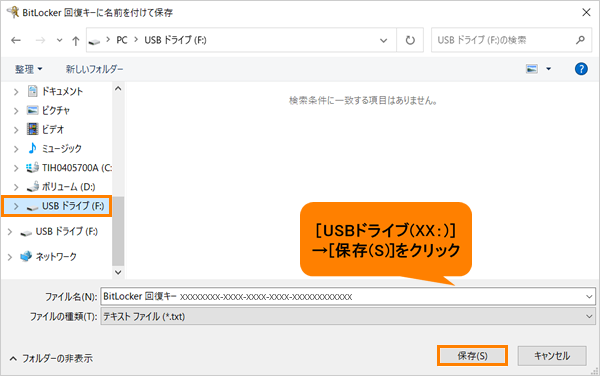Open the address bar history dropdown
This screenshot has width=600, height=376.
click(x=383, y=40)
